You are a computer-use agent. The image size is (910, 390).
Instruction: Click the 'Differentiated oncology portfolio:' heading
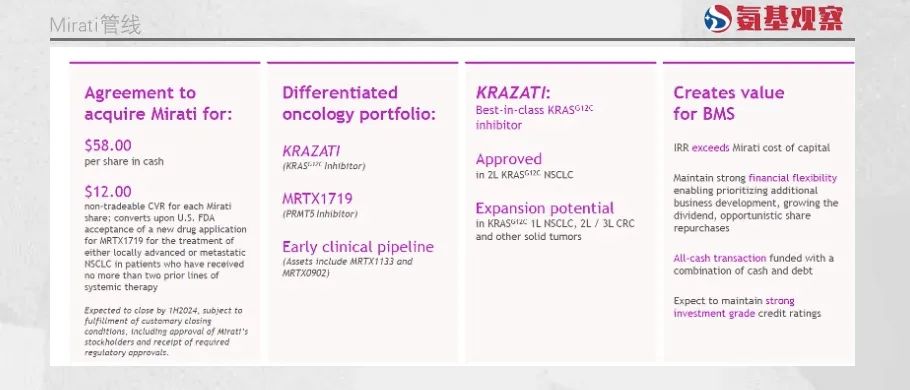tap(359, 103)
